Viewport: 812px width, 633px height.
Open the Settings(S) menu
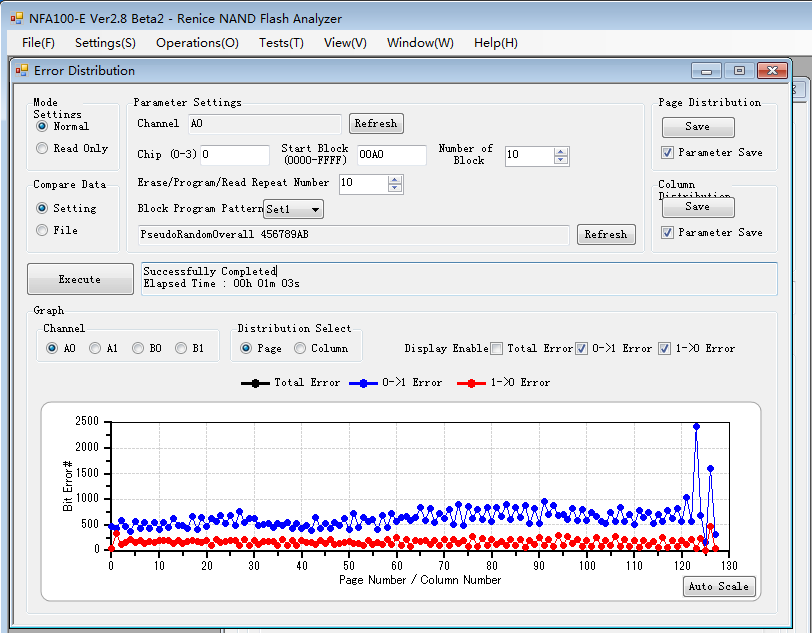105,43
